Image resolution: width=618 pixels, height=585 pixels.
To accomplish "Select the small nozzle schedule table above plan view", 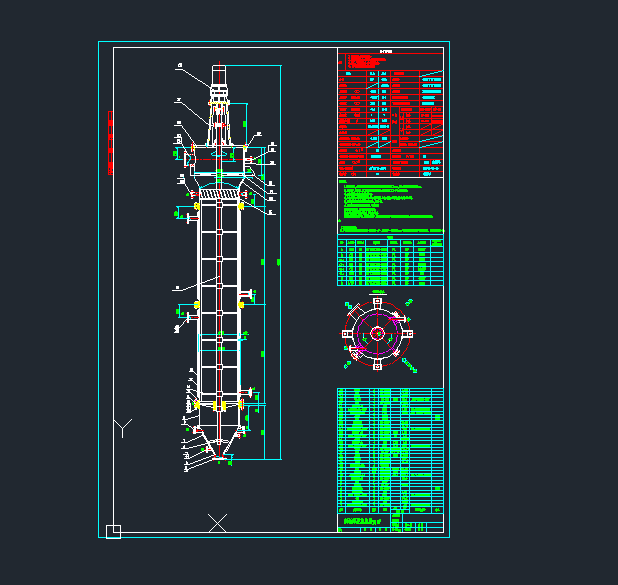I will coord(391,261).
